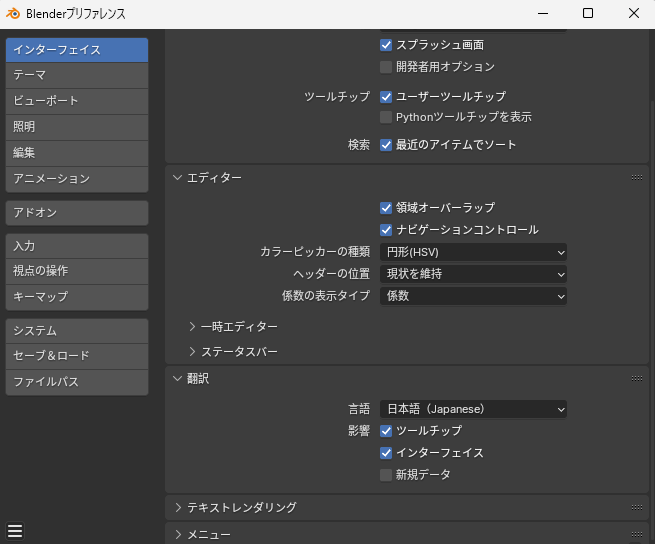The height and width of the screenshot is (544, 655).
Task: Open the 言語 language dropdown
Action: [473, 409]
